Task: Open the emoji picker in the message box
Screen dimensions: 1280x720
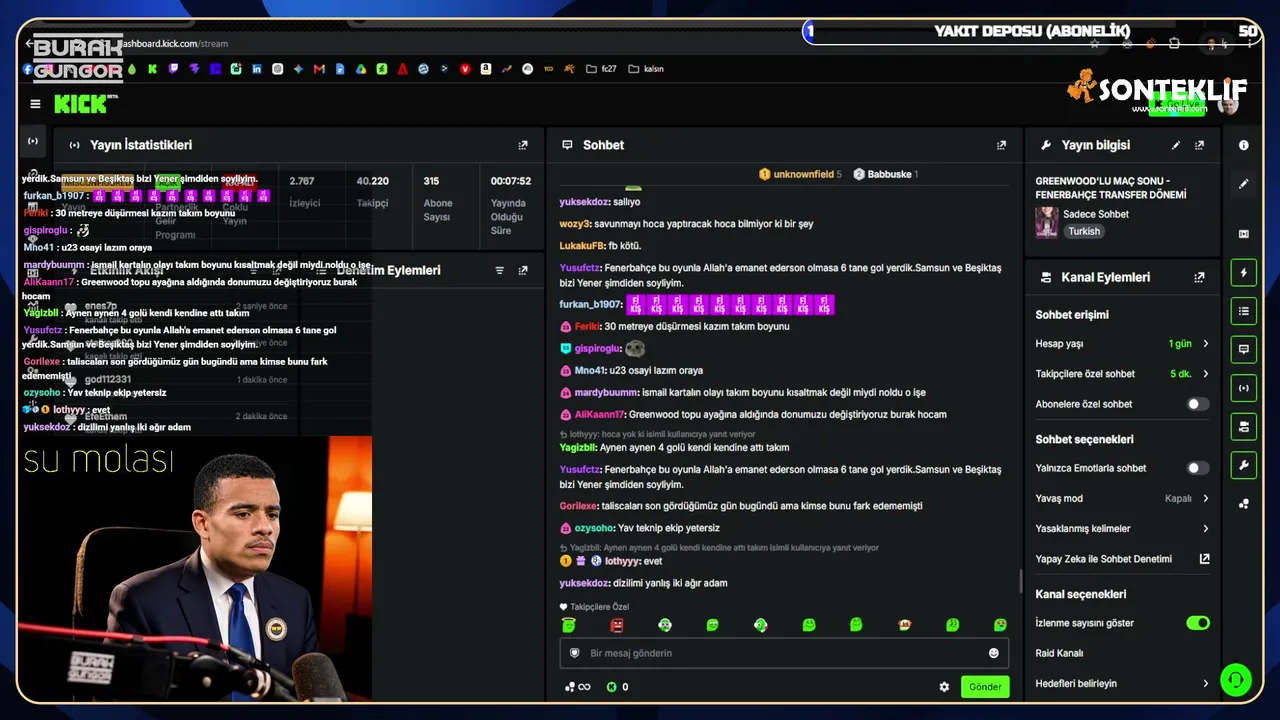Action: [994, 653]
